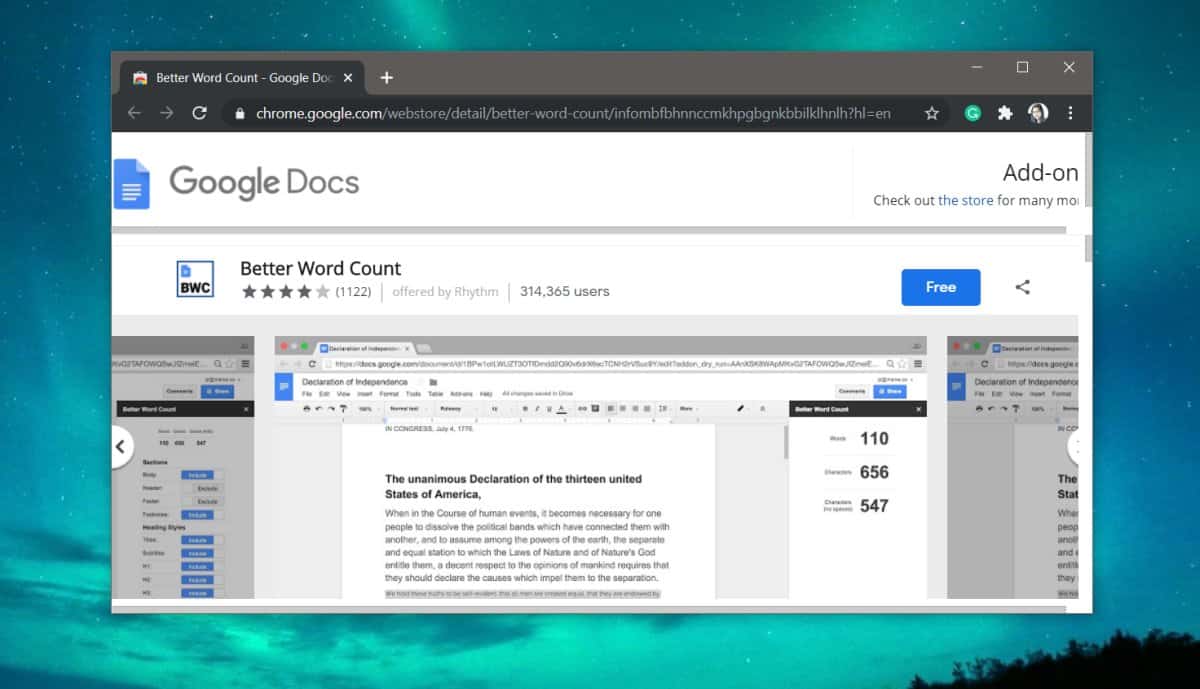In center preview, click left align icon

click(x=609, y=408)
